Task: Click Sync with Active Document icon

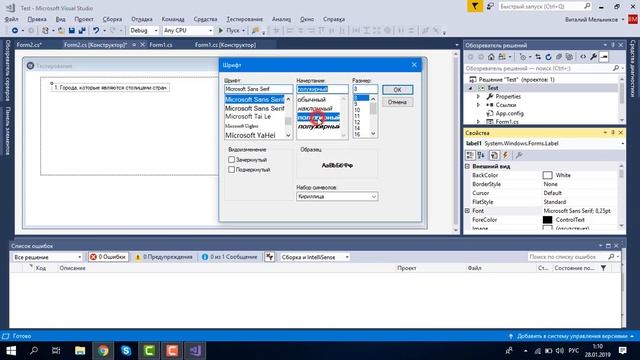Action: tap(538, 57)
